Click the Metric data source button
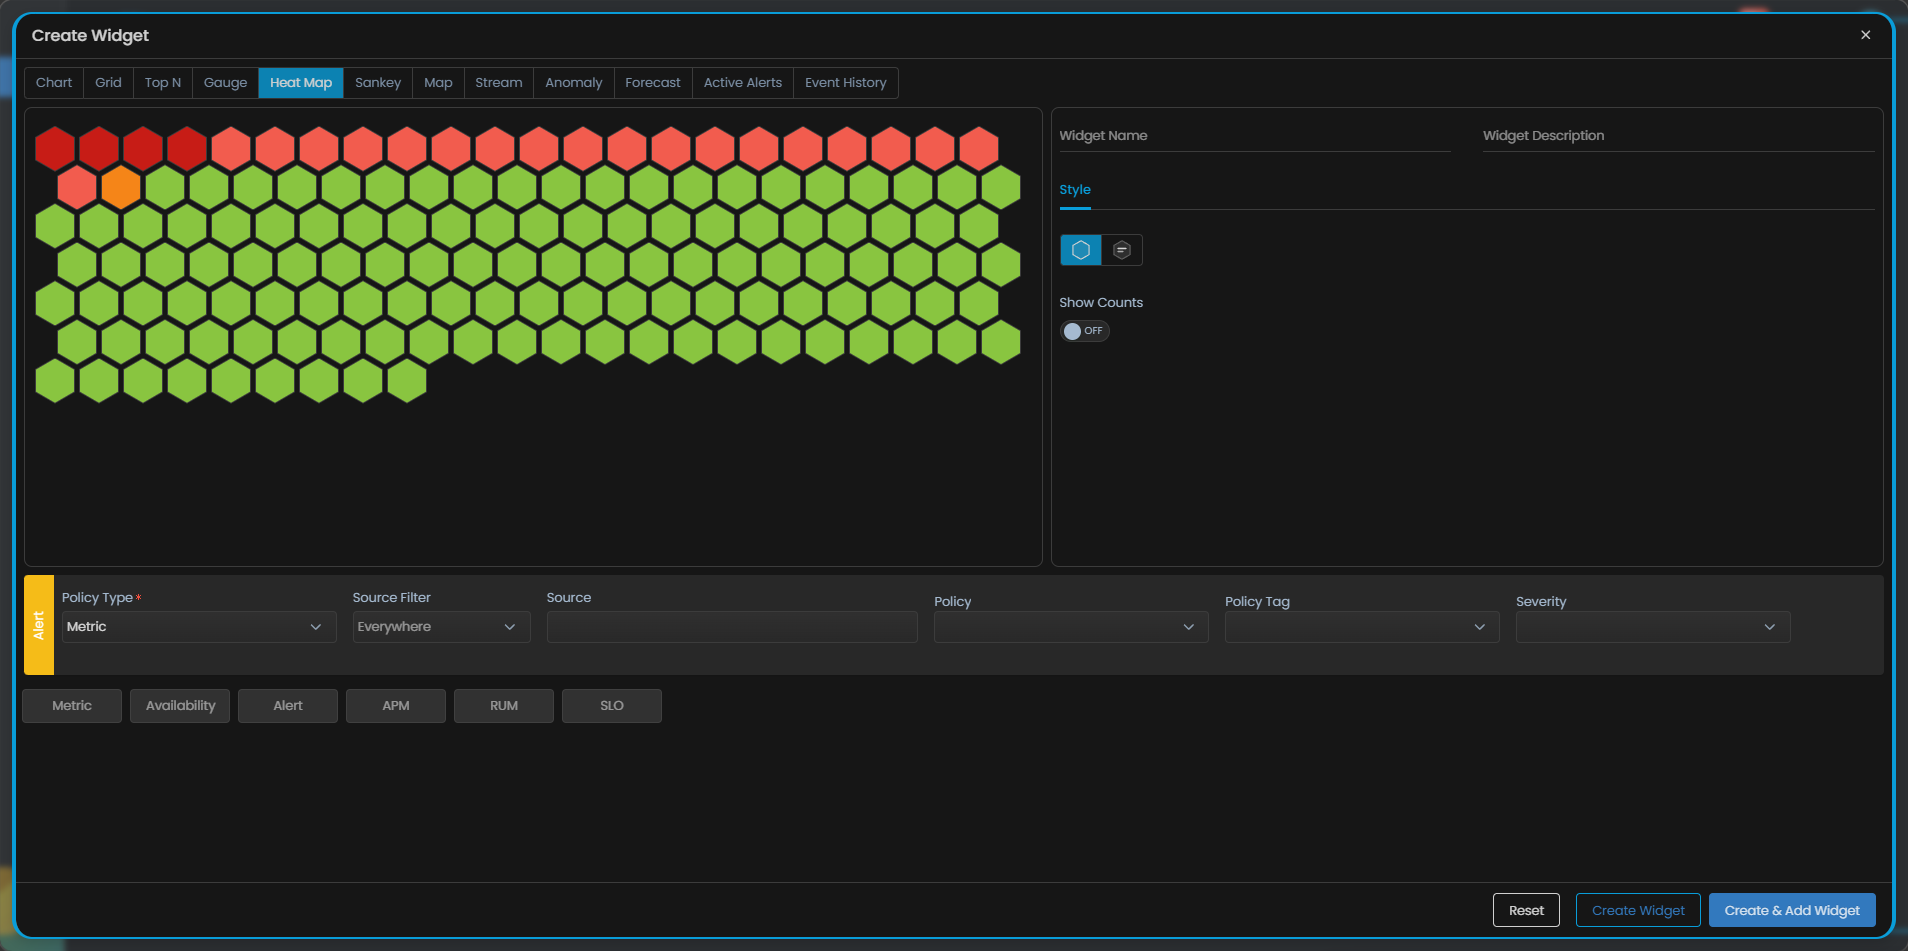Image resolution: width=1908 pixels, height=951 pixels. point(72,706)
